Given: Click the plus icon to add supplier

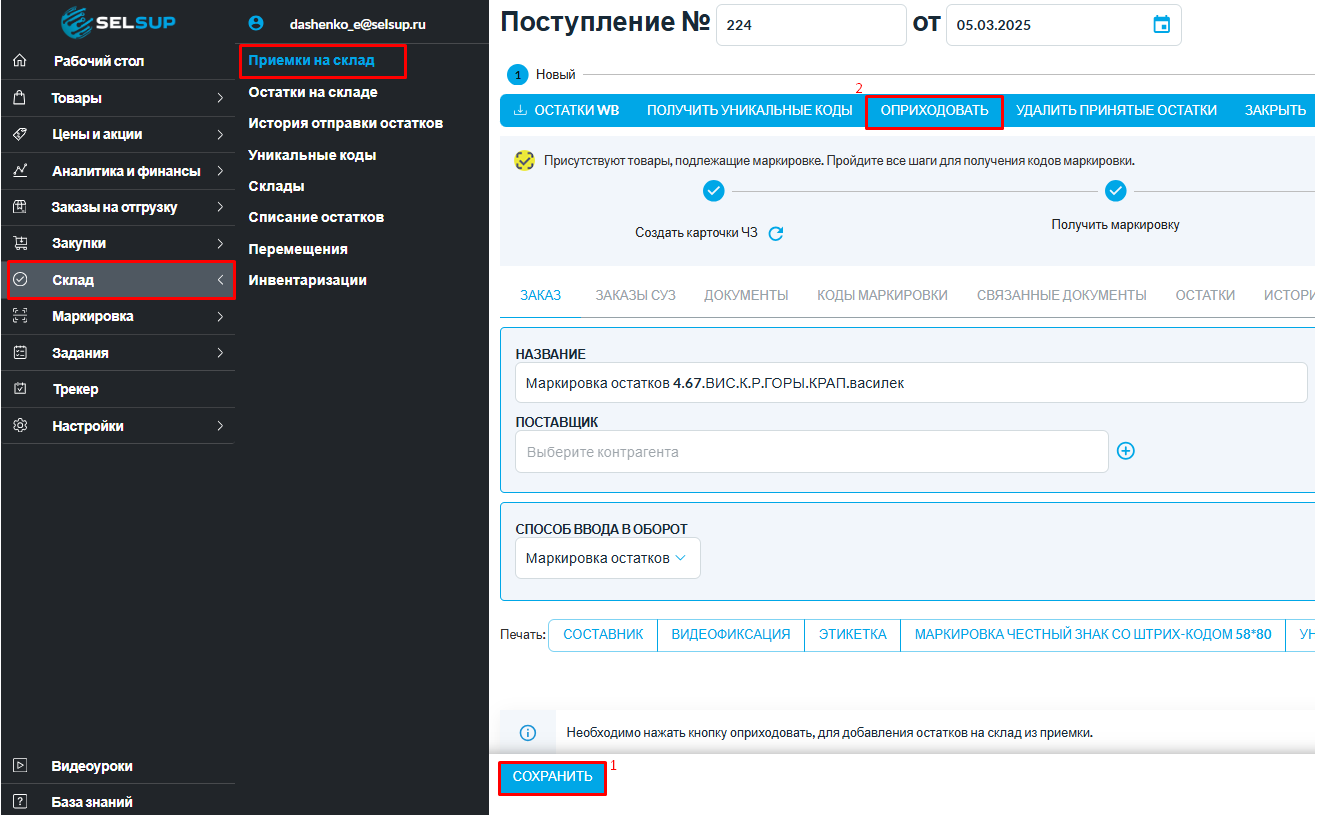Looking at the screenshot, I should click(x=1126, y=451).
